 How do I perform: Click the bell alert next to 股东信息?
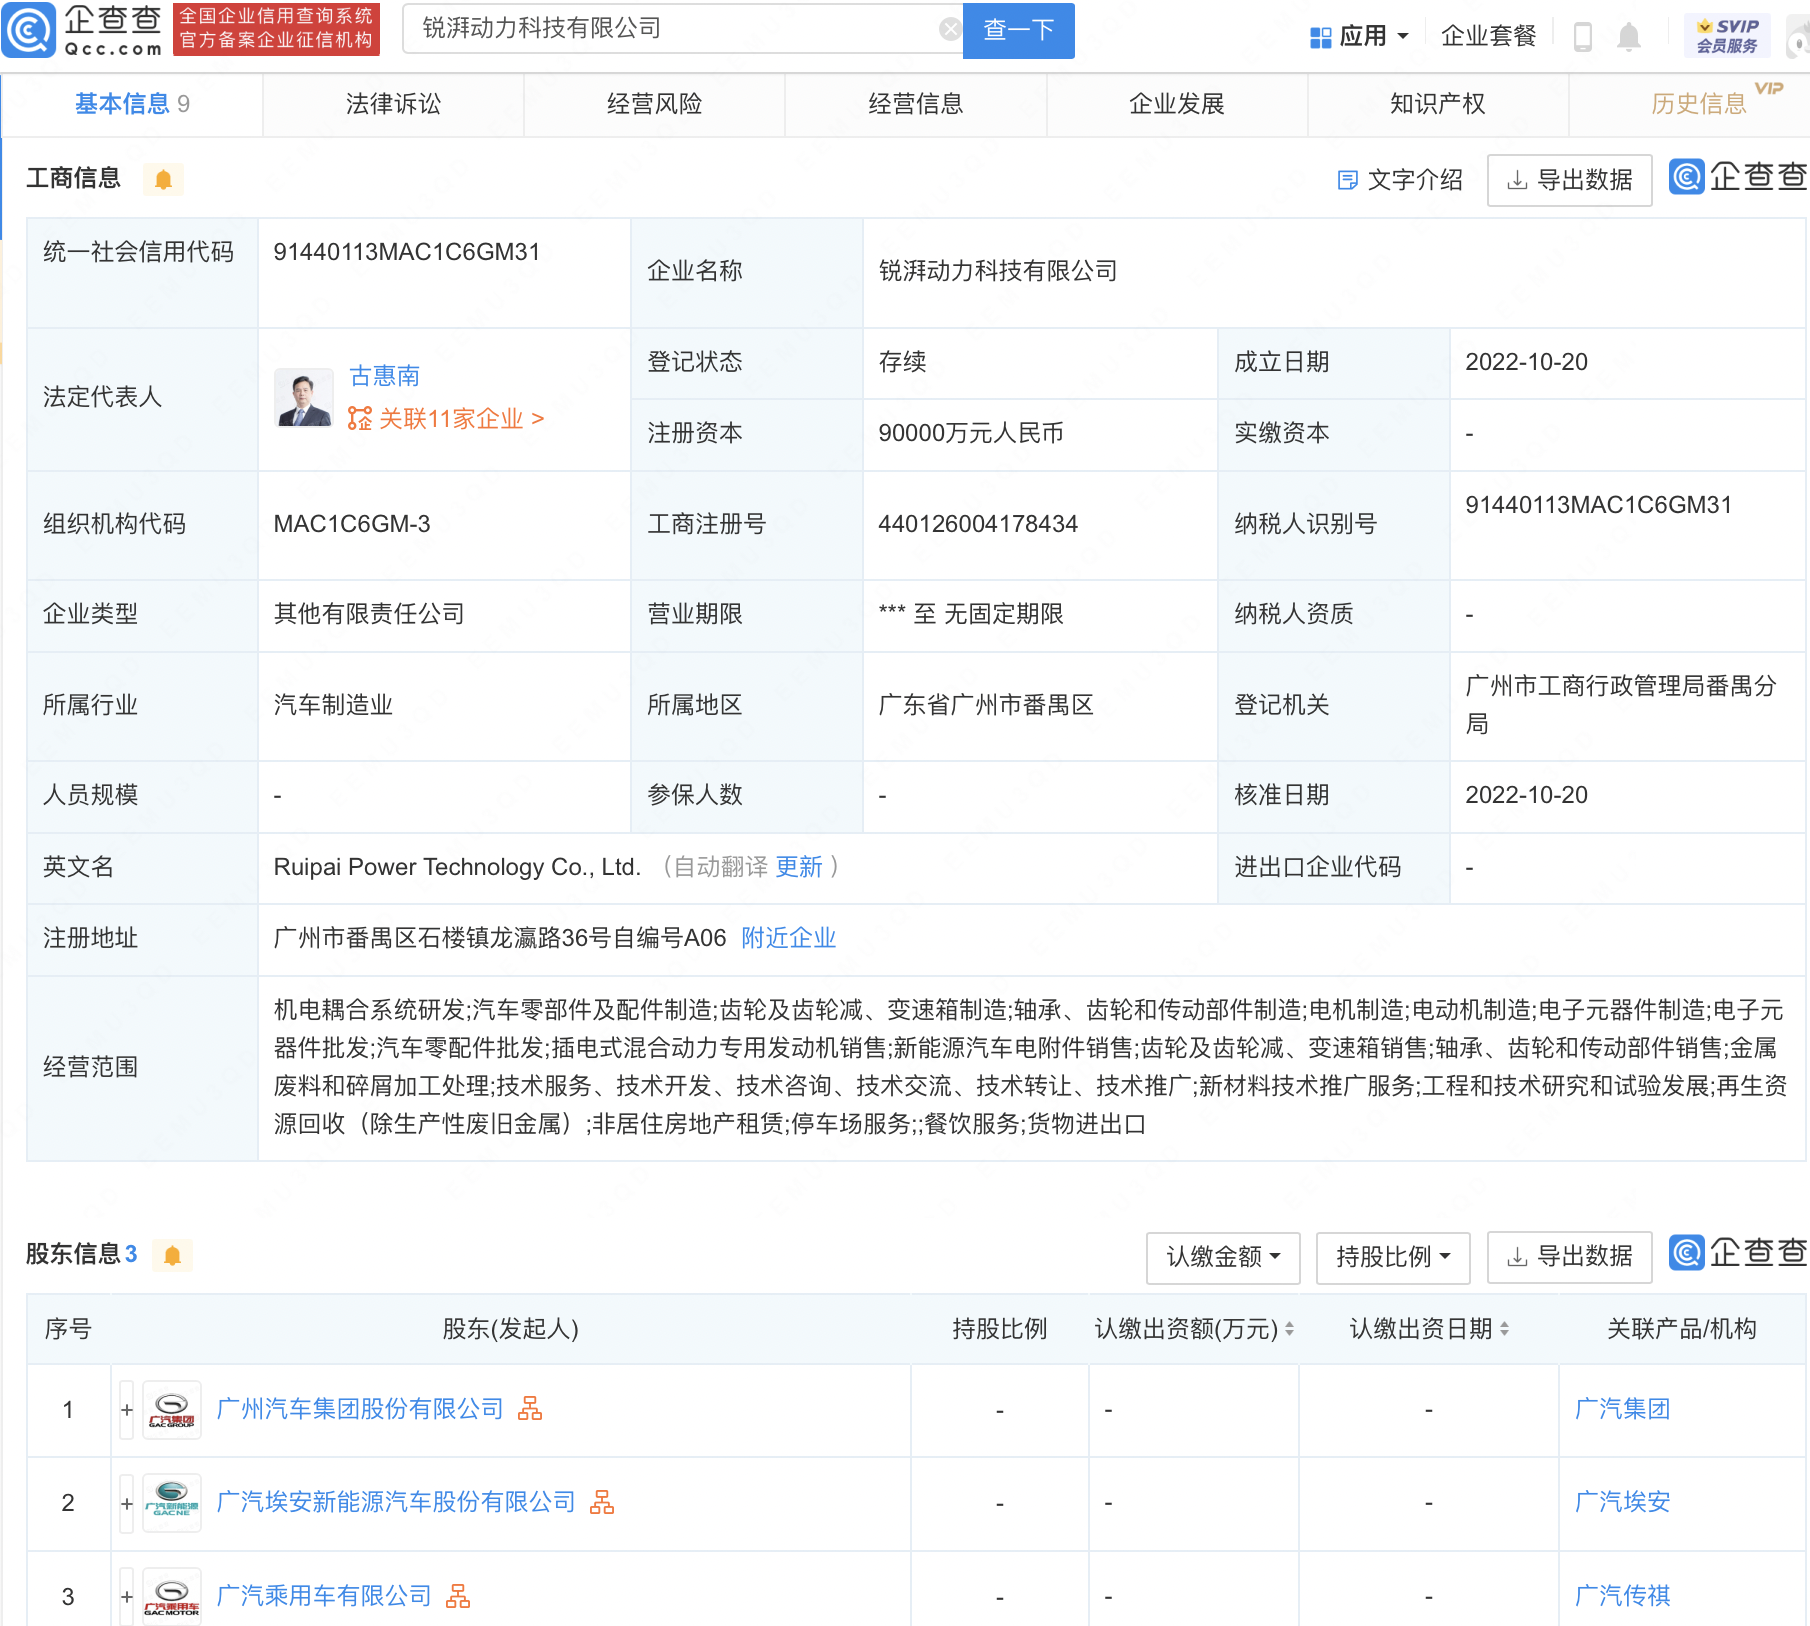172,1255
